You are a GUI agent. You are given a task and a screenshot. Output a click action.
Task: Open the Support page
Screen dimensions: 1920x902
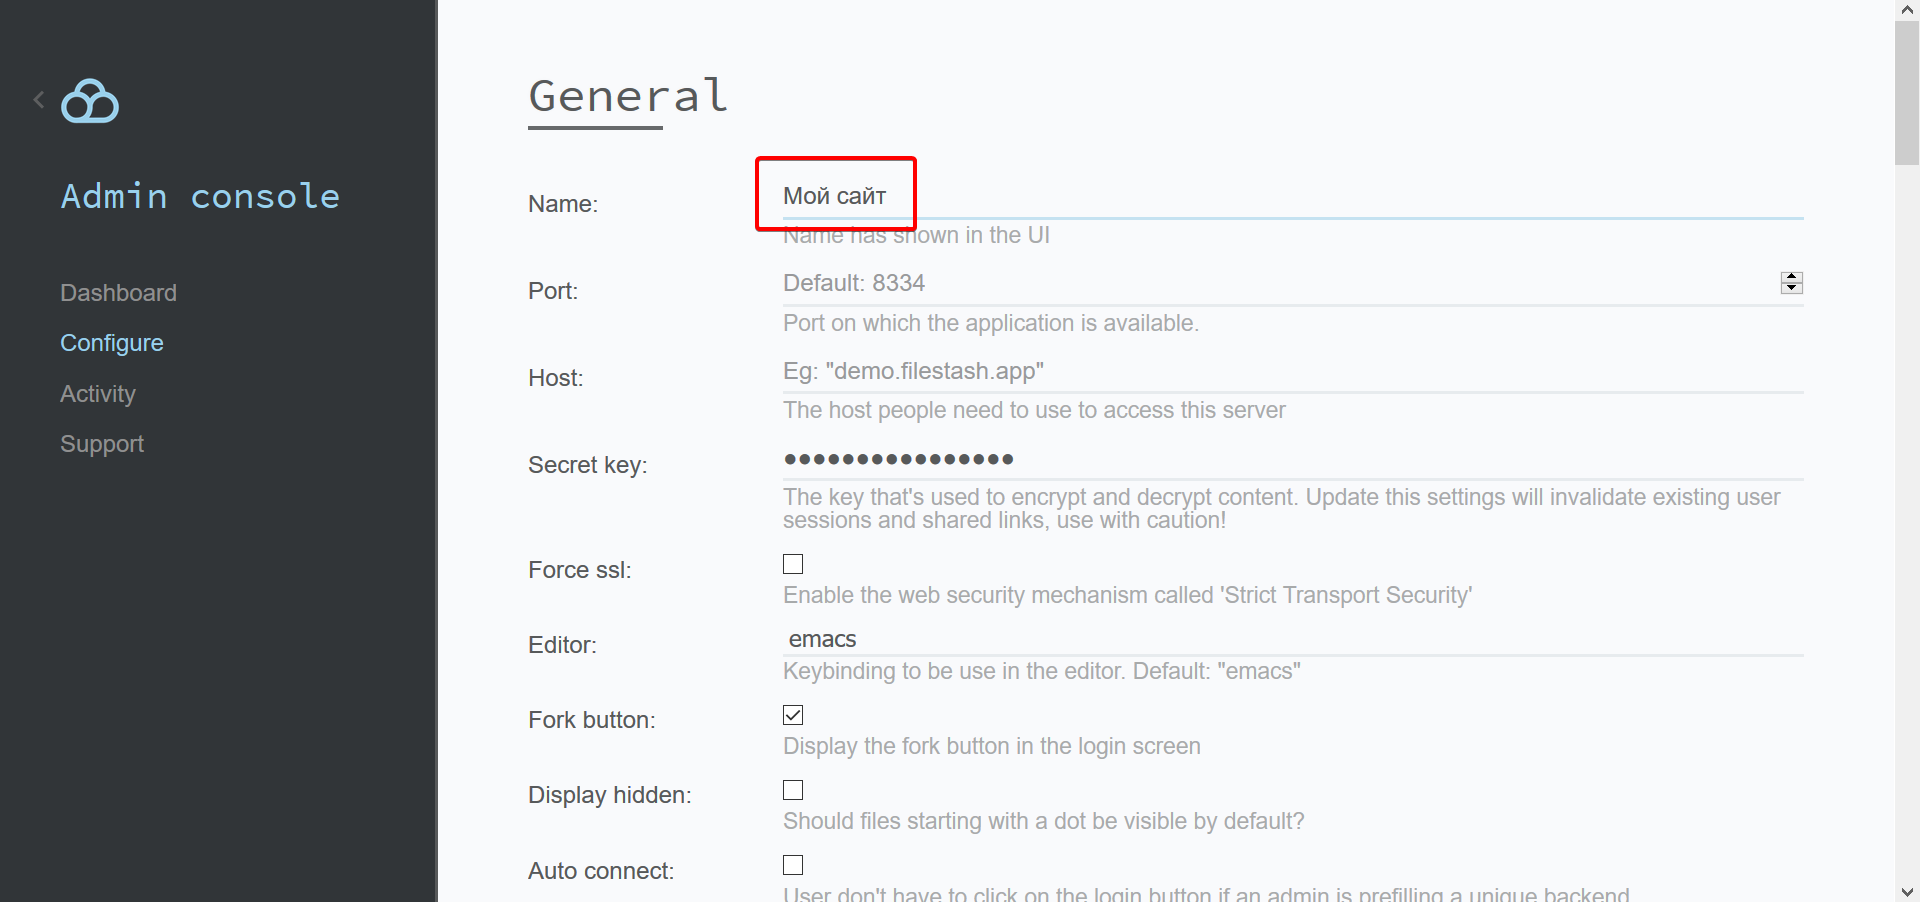click(x=101, y=444)
